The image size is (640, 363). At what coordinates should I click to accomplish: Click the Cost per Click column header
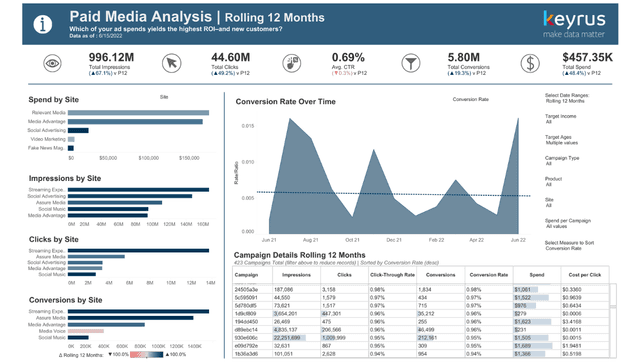point(584,275)
